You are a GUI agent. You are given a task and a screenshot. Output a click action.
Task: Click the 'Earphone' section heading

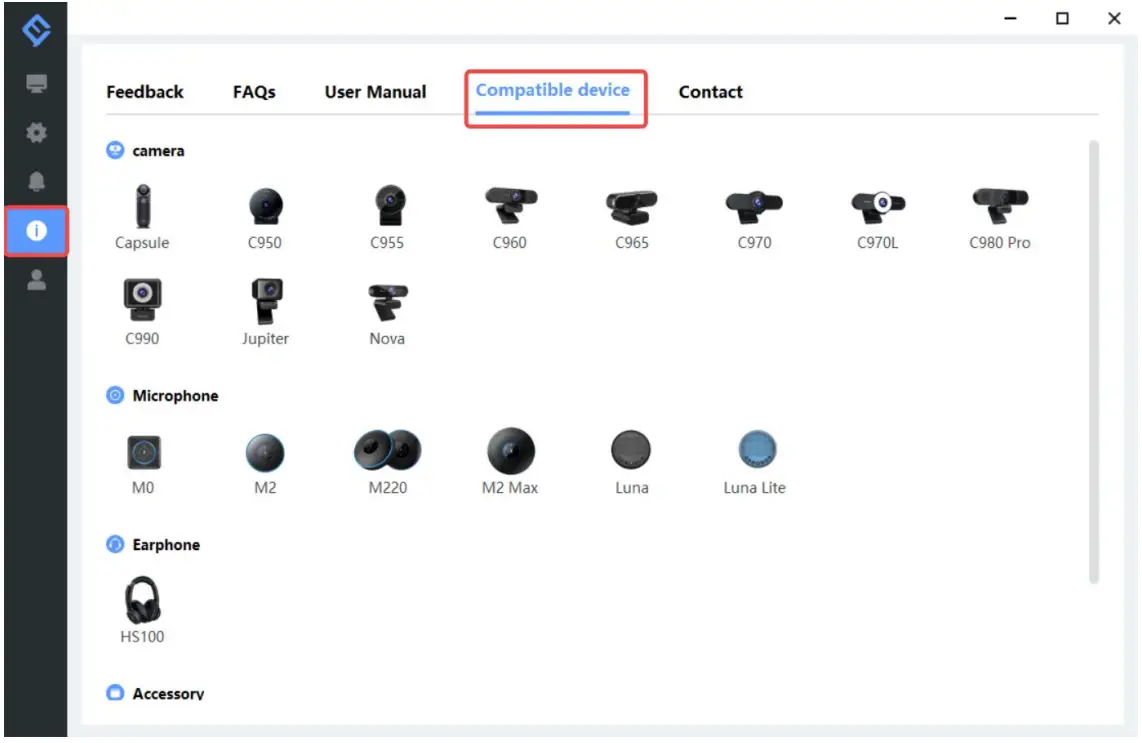point(166,545)
